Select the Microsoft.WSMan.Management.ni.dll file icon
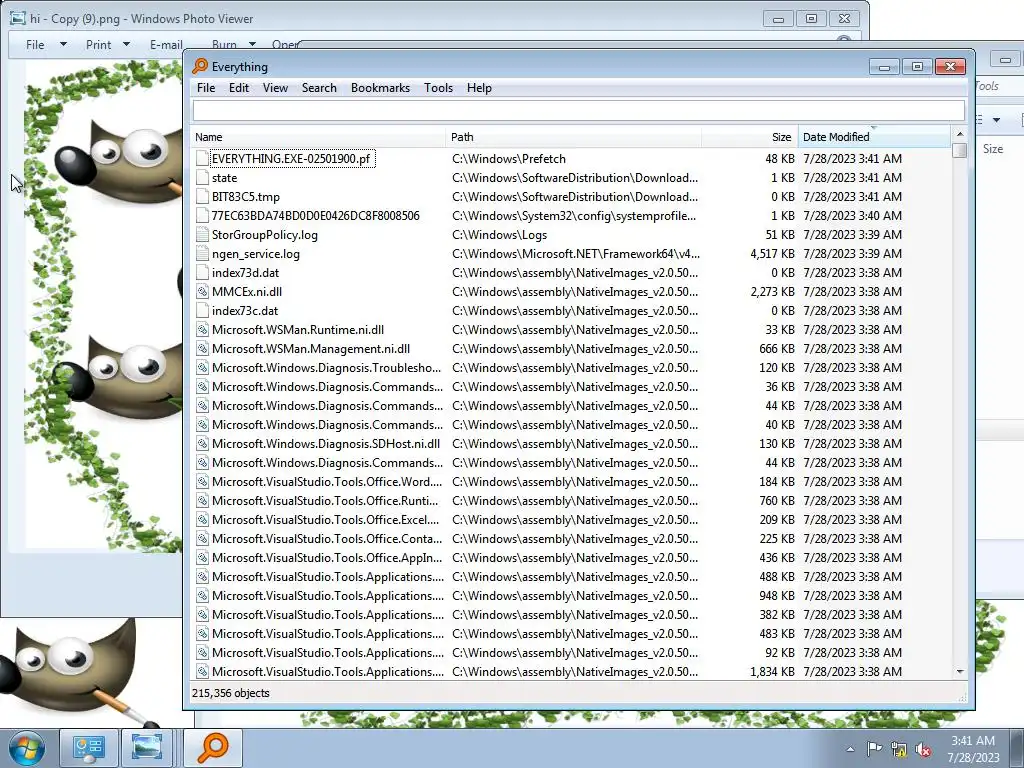 pos(202,349)
